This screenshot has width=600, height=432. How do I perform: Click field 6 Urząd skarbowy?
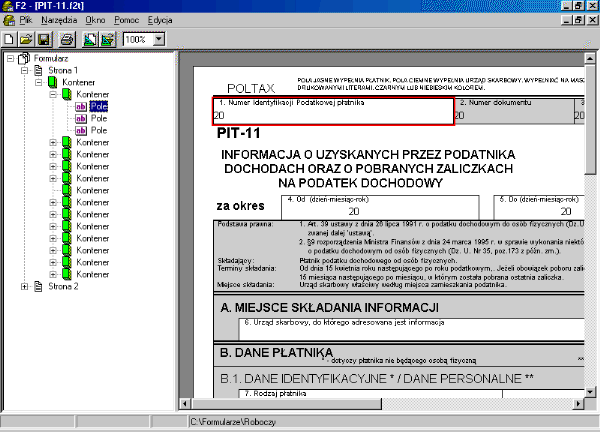point(411,329)
